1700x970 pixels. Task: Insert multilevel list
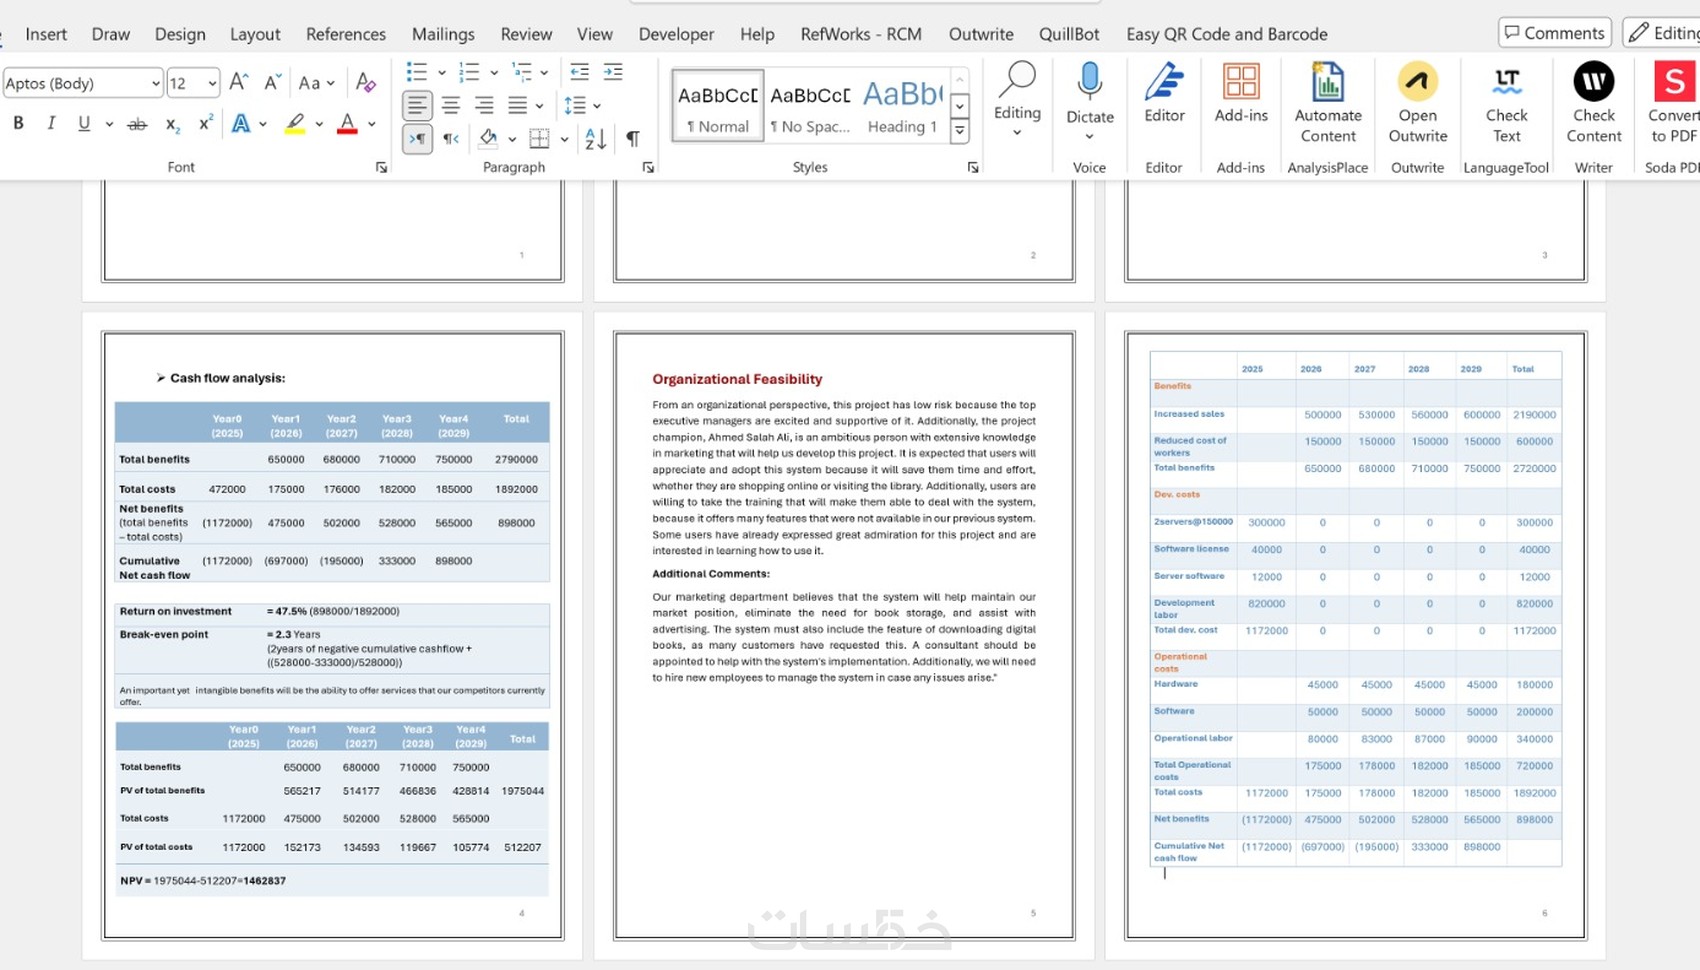[x=521, y=72]
